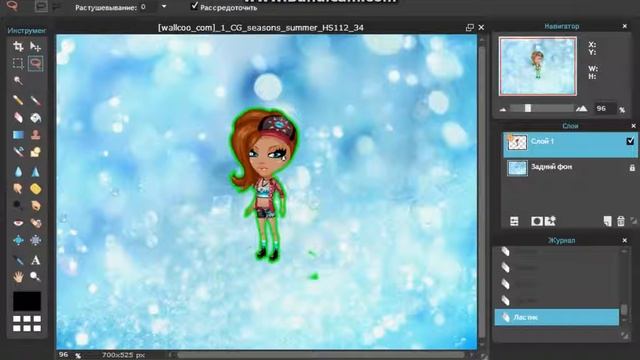640x360 pixels.
Task: Select the Lasso tool in toolbox
Action: pyautogui.click(x=36, y=63)
